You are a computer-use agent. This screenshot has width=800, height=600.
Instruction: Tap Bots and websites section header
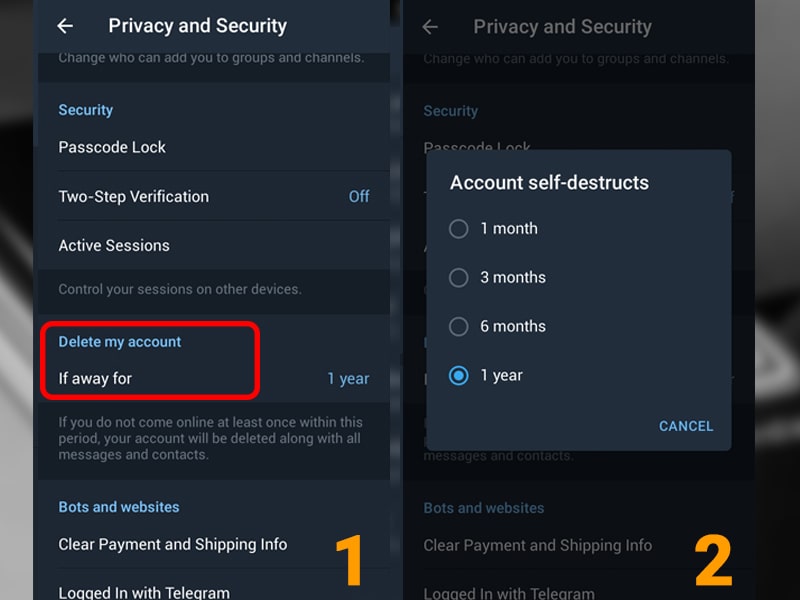coord(119,507)
